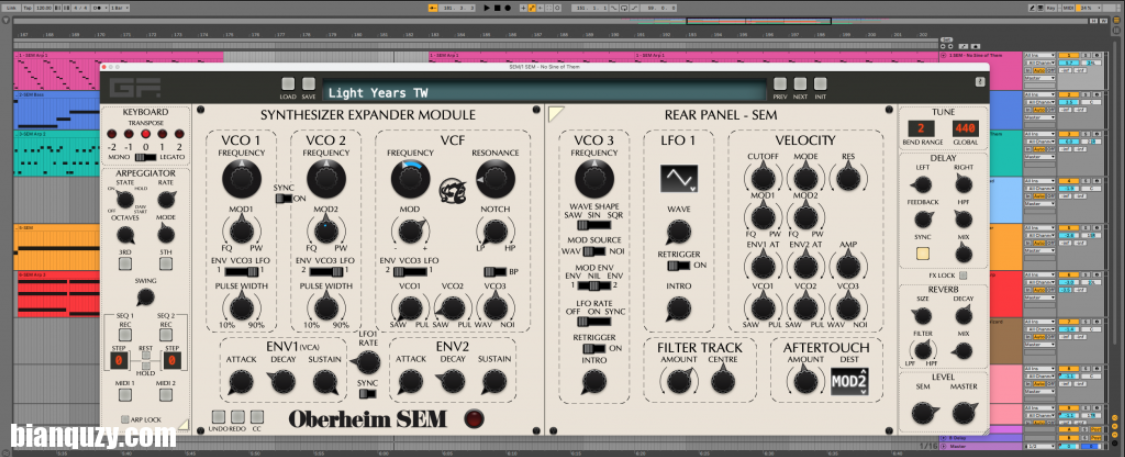This screenshot has width=1125, height=457.
Task: Click the VCF RESONANCE knob
Action: pos(494,179)
